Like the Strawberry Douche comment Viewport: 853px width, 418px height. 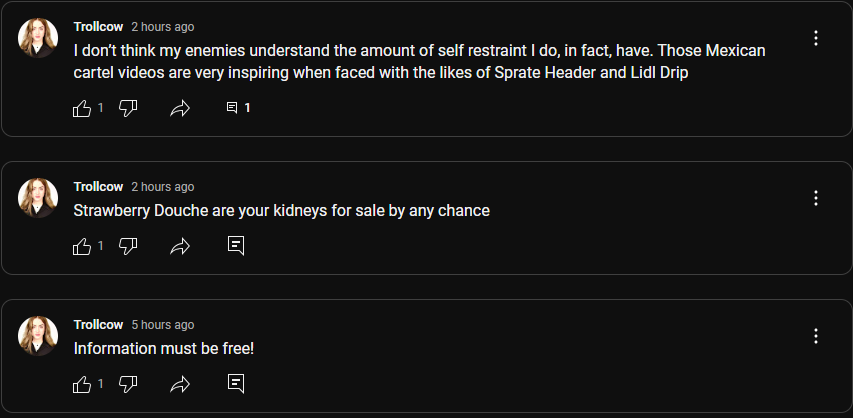coord(82,247)
